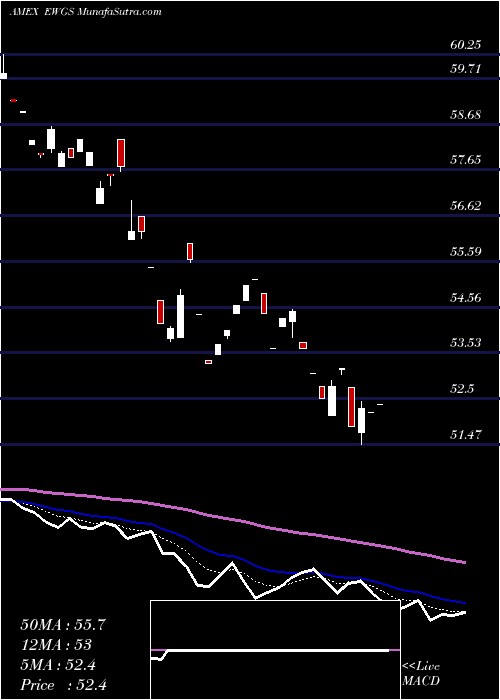Click the 56.62 price level label

pyautogui.click(x=466, y=206)
